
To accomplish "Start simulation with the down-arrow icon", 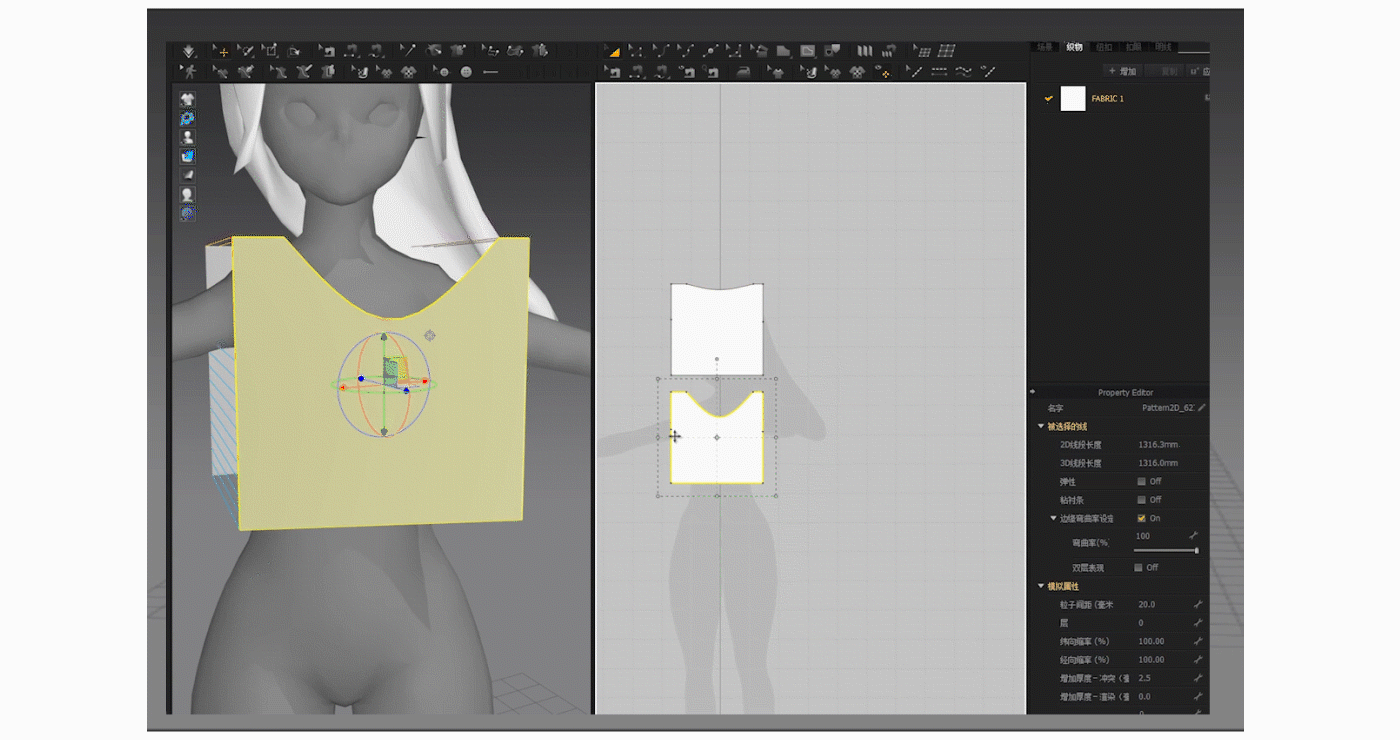I will 188,51.
